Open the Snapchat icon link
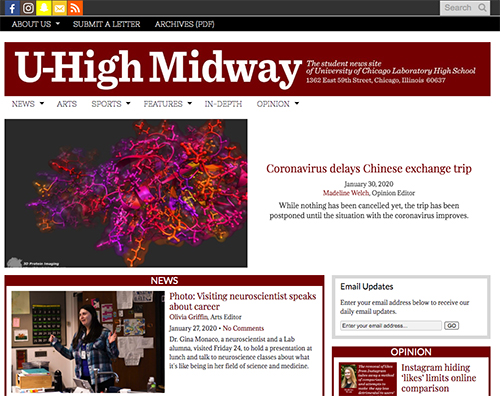500x396 pixels. point(44,8)
